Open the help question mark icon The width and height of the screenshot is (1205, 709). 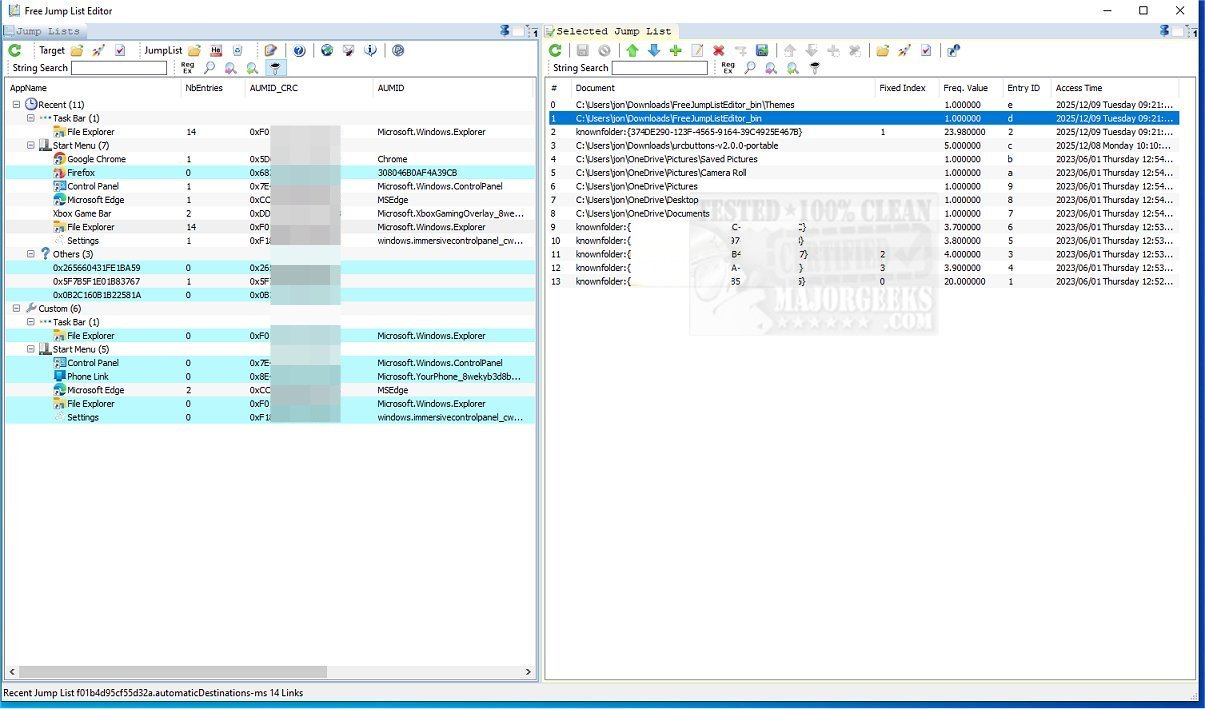point(298,50)
